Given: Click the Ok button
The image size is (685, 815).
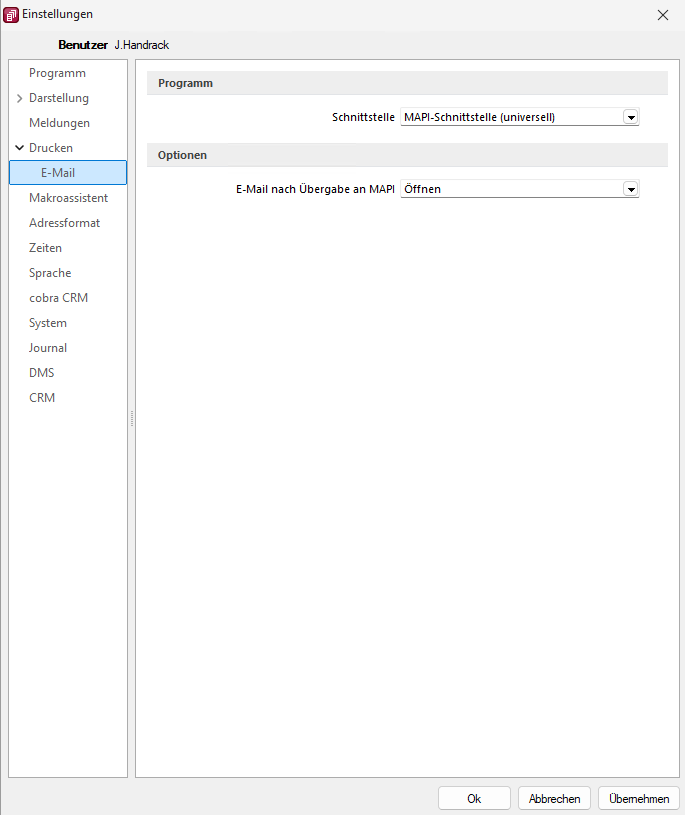Looking at the screenshot, I should coord(474,799).
